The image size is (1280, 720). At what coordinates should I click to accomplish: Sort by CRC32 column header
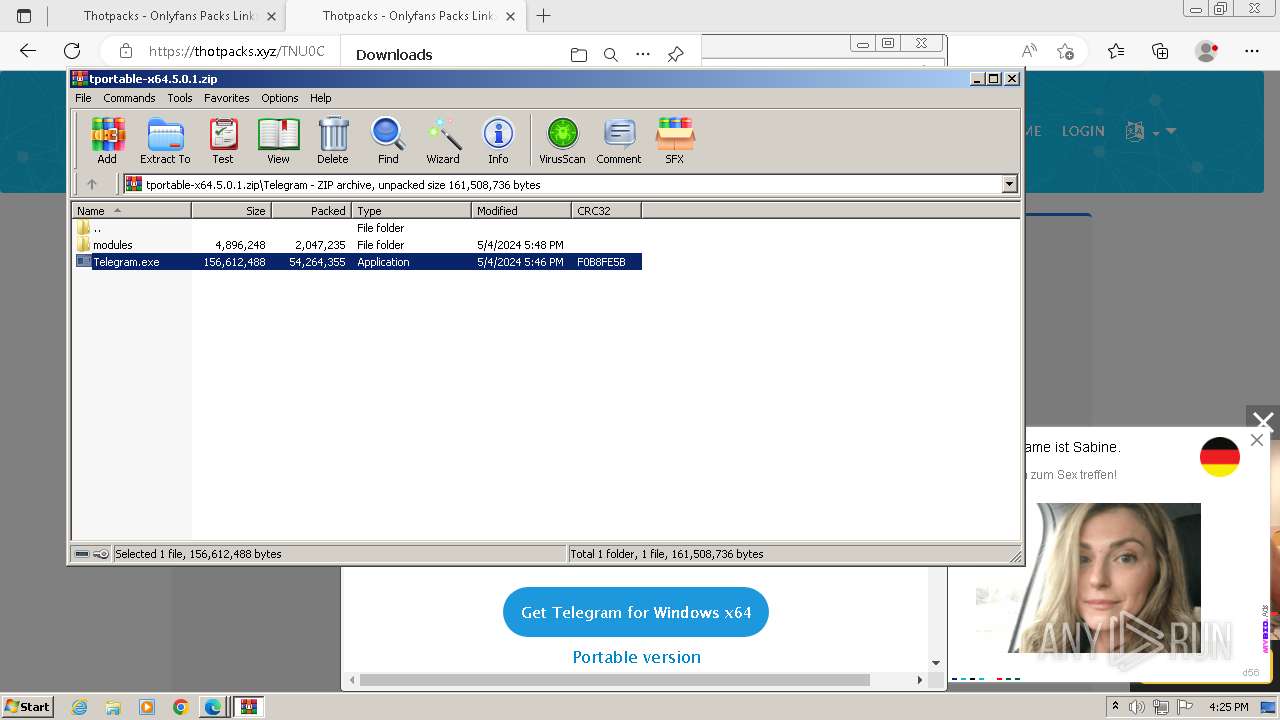click(606, 210)
